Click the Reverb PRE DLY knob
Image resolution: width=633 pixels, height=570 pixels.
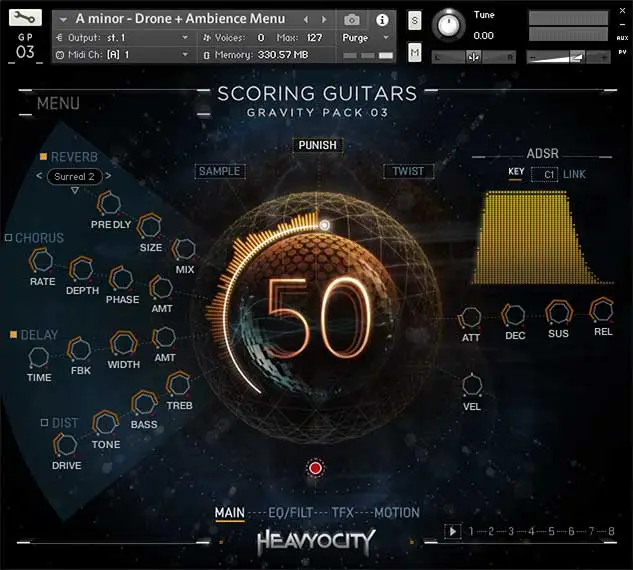(109, 203)
